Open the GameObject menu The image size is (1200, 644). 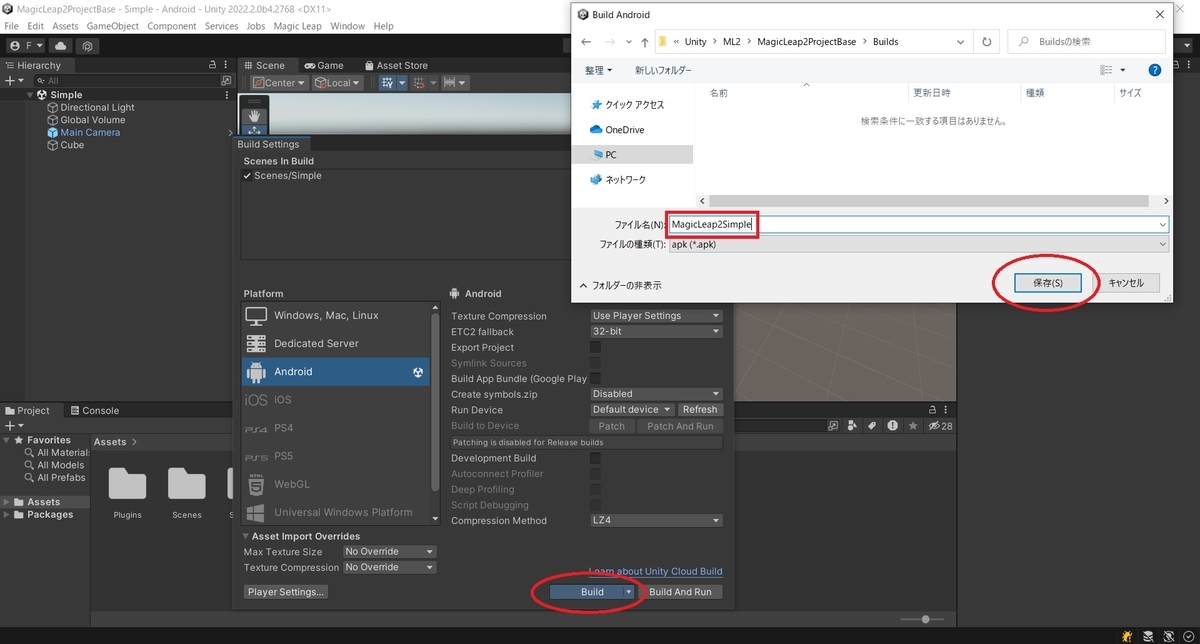pyautogui.click(x=113, y=26)
